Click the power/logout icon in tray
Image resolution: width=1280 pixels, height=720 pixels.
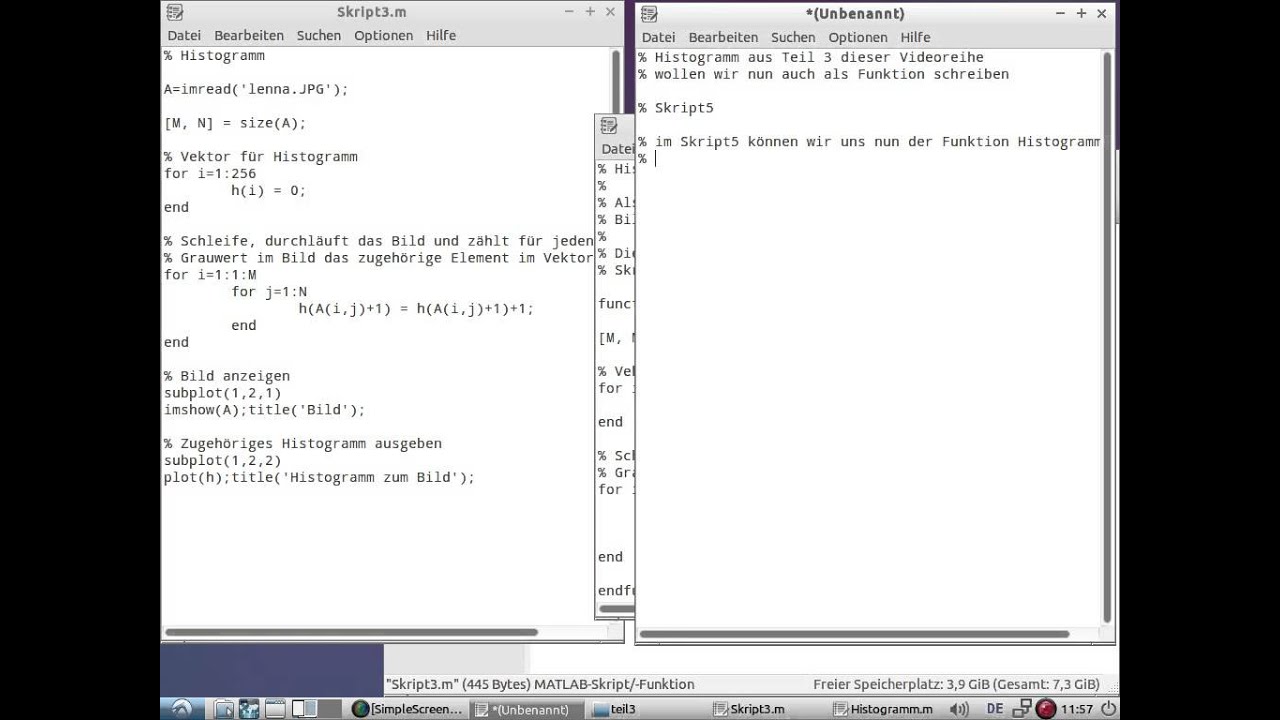pyautogui.click(x=1108, y=709)
